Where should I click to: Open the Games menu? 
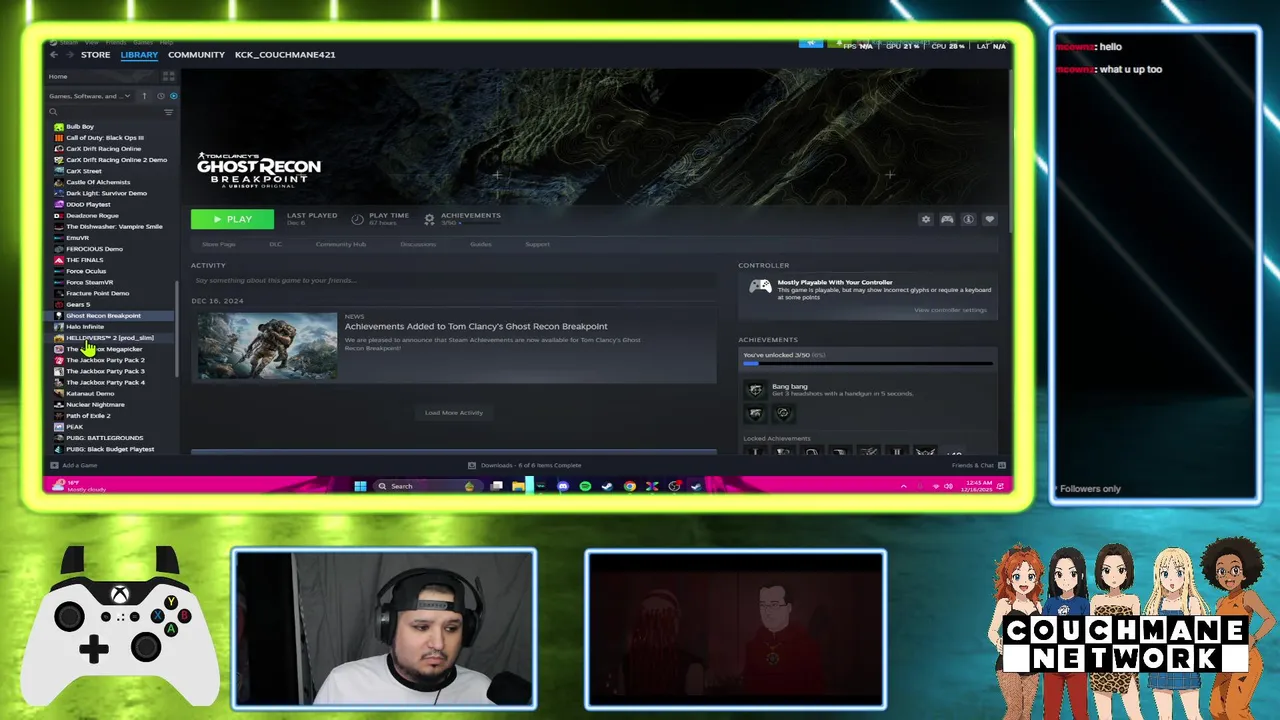click(143, 42)
